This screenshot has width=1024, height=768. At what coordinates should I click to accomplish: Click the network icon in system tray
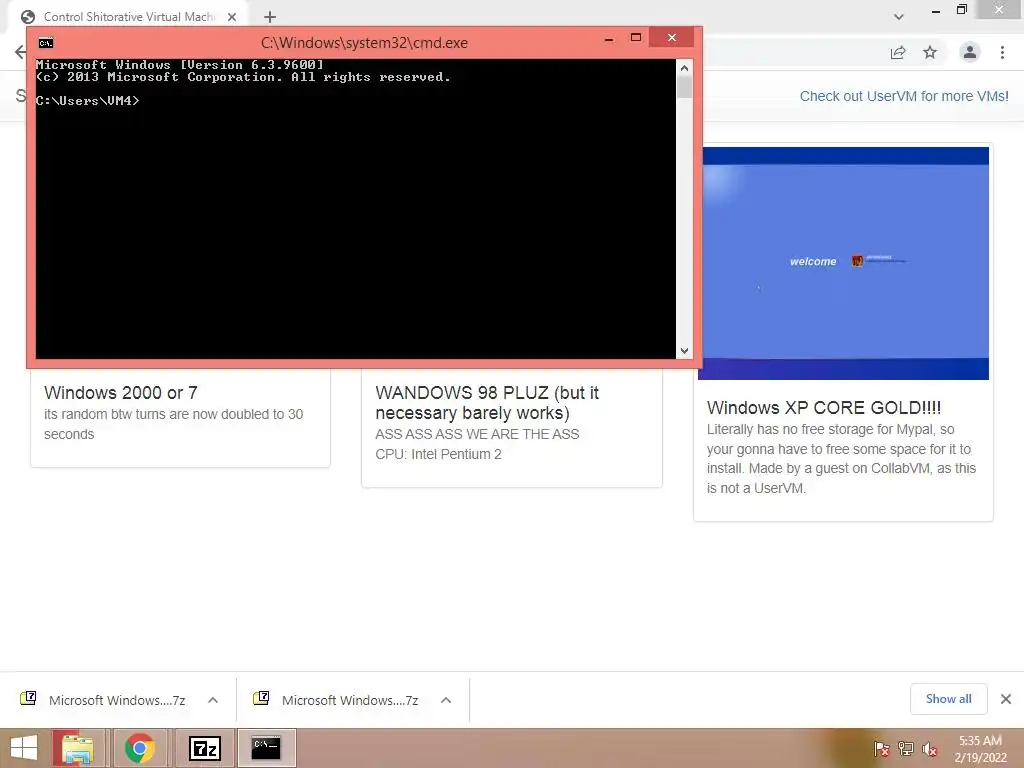[906, 749]
